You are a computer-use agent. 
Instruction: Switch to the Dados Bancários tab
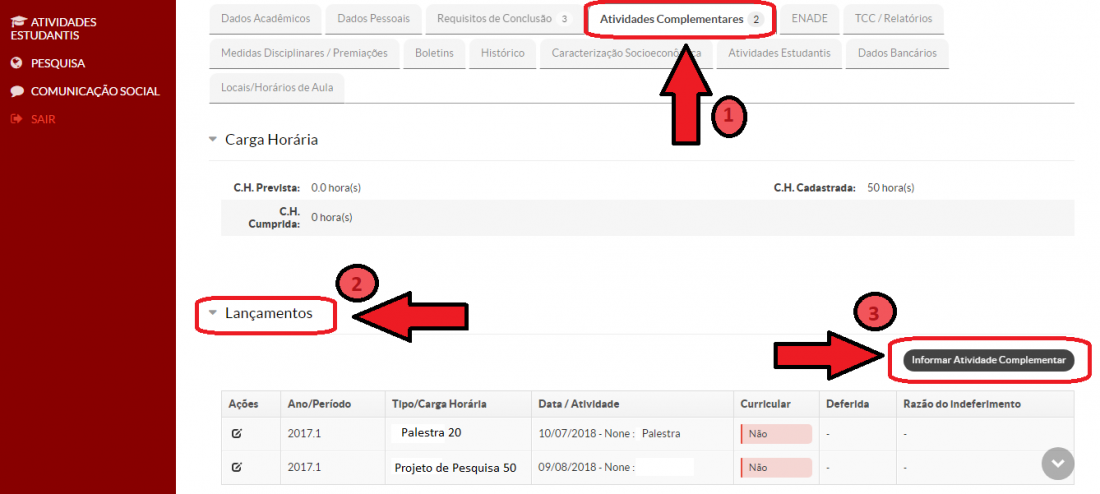coord(897,53)
